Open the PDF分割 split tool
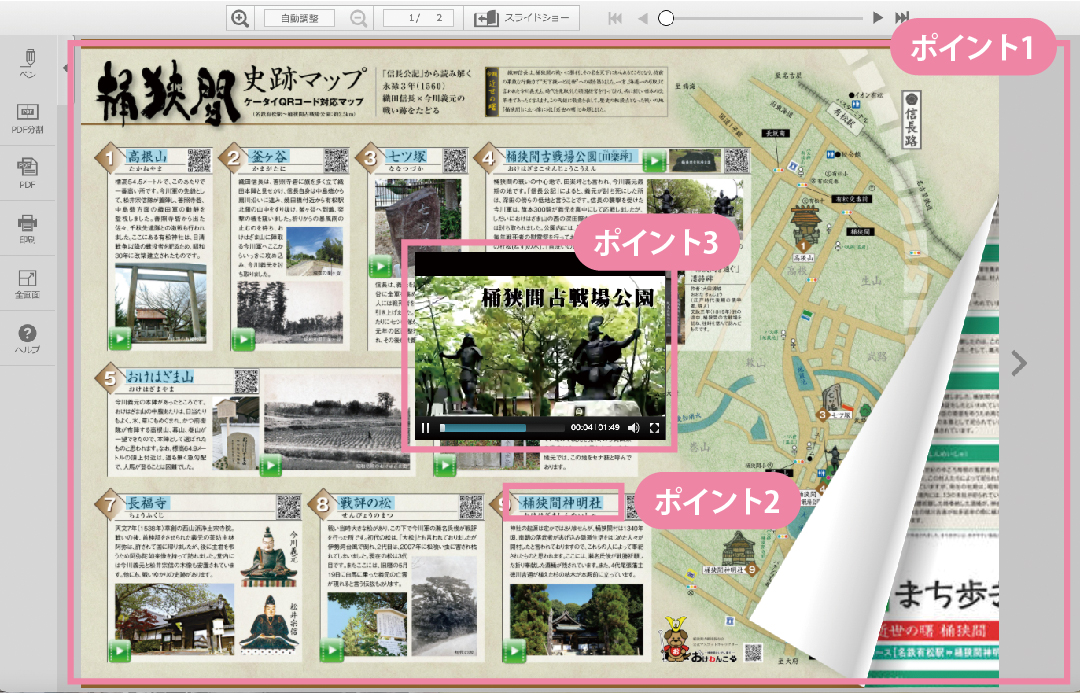Viewport: 1080px width, 693px height. (28, 118)
